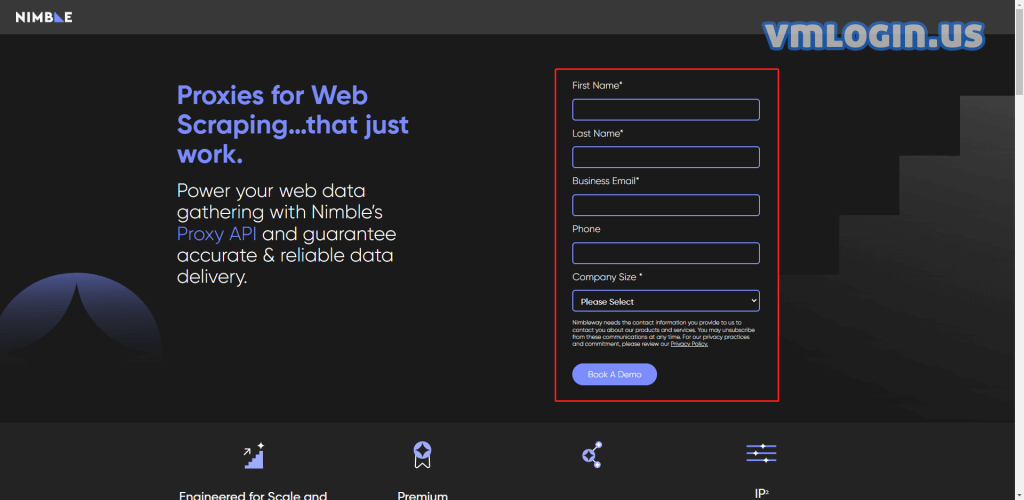The height and width of the screenshot is (500, 1024).
Task: Click the 'IP²' feature label
Action: click(x=761, y=493)
